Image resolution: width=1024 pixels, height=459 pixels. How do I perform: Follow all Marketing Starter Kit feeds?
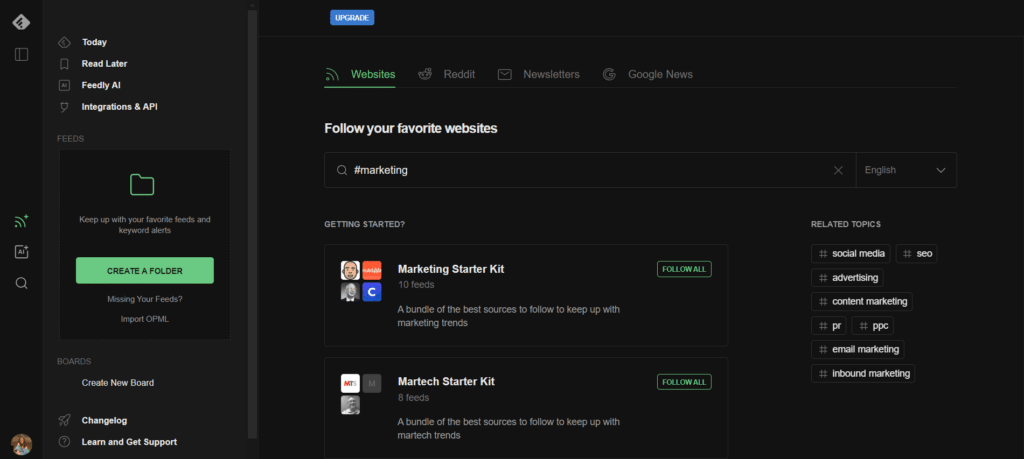click(x=684, y=269)
